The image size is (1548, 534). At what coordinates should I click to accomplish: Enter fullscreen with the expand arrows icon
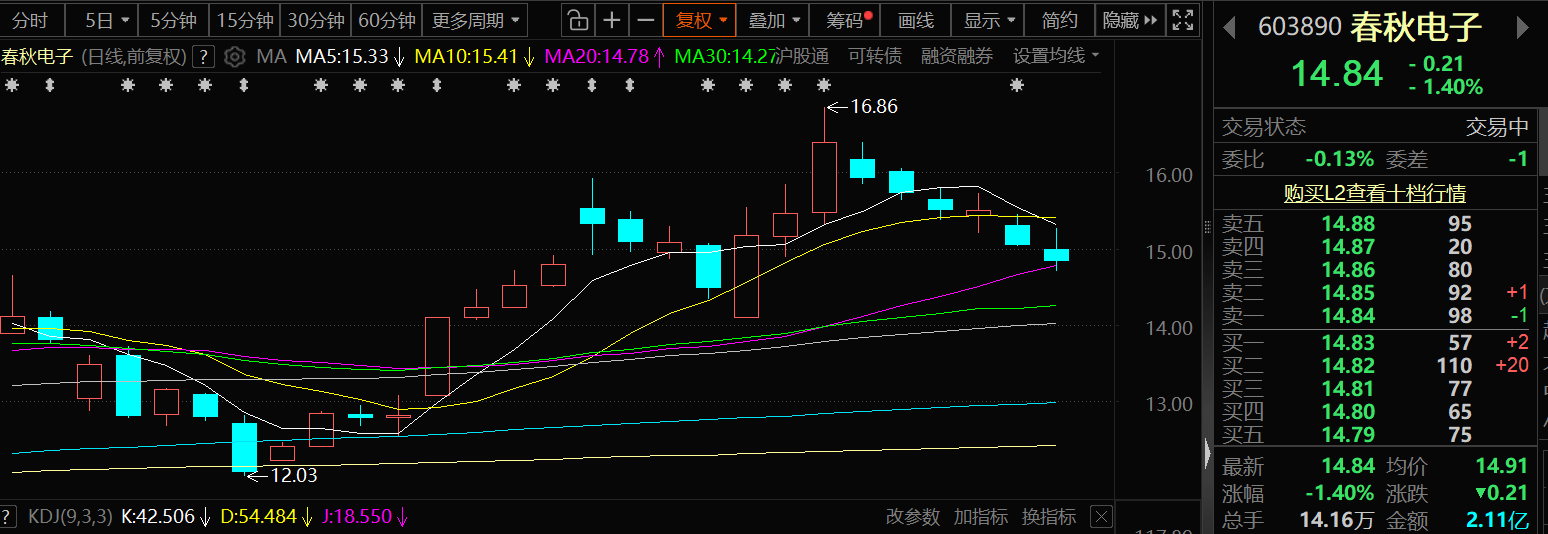(1182, 20)
